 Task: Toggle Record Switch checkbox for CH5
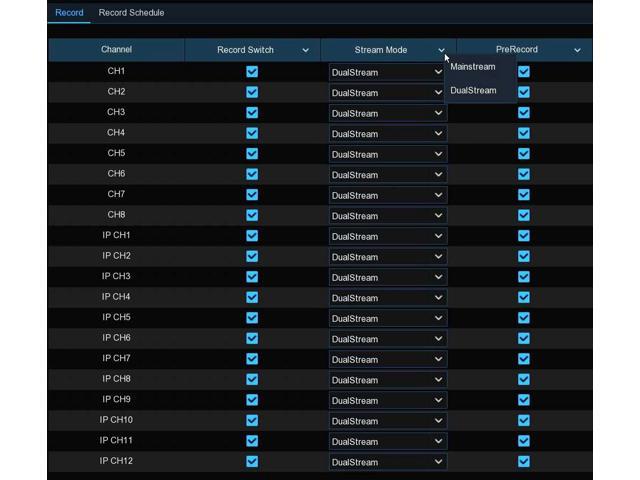[x=252, y=154]
